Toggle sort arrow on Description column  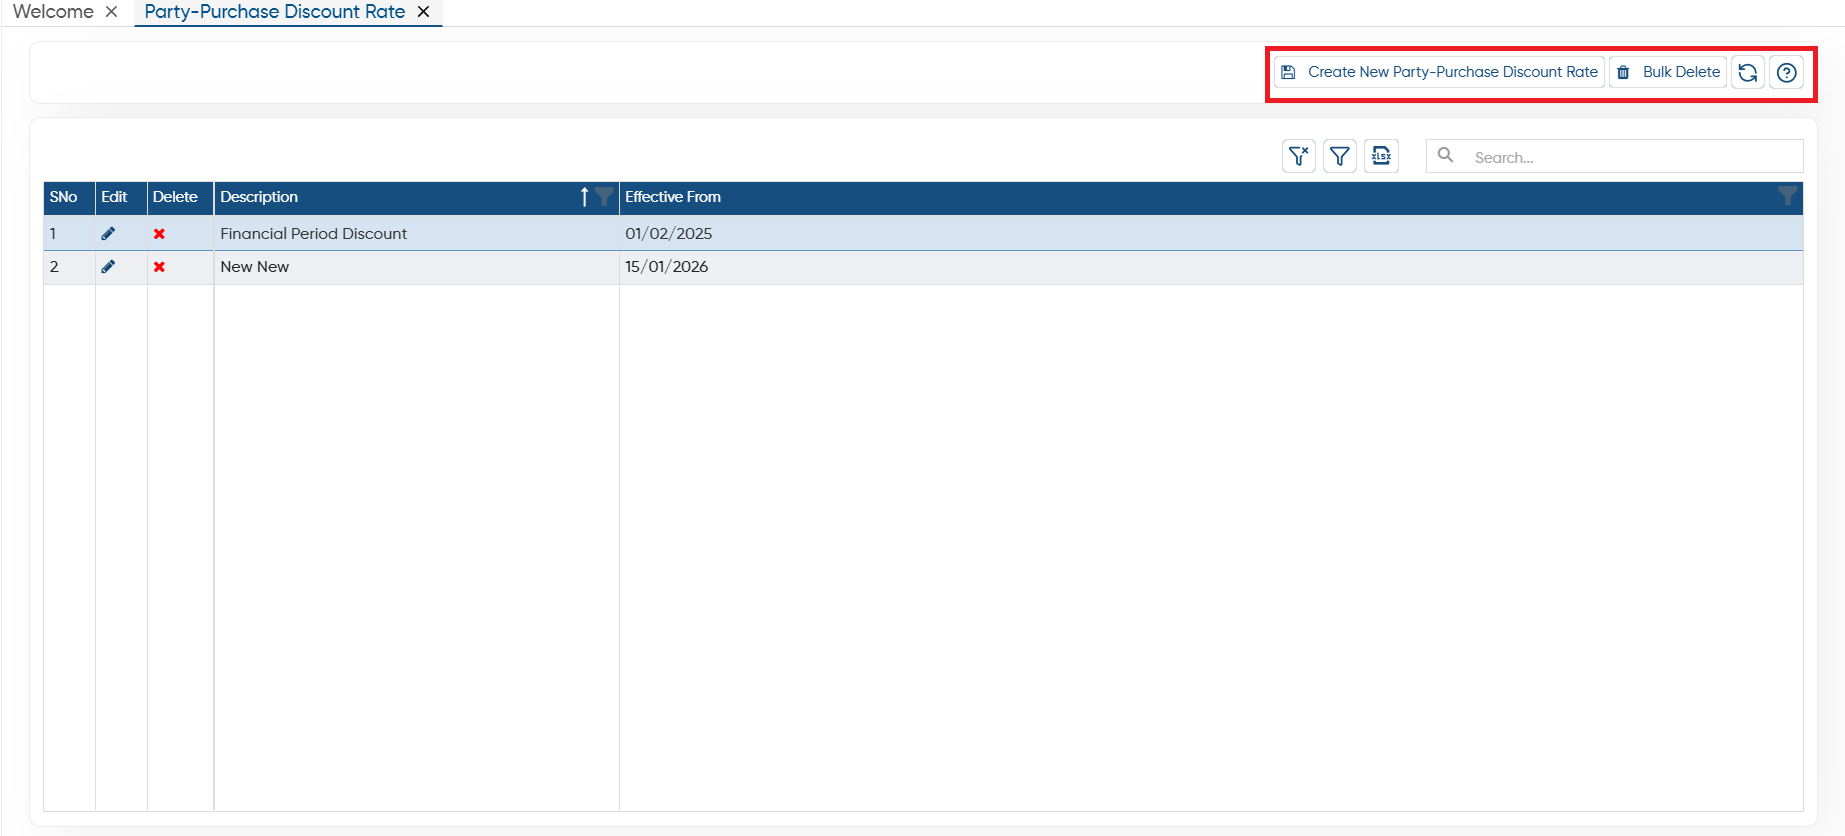(584, 196)
